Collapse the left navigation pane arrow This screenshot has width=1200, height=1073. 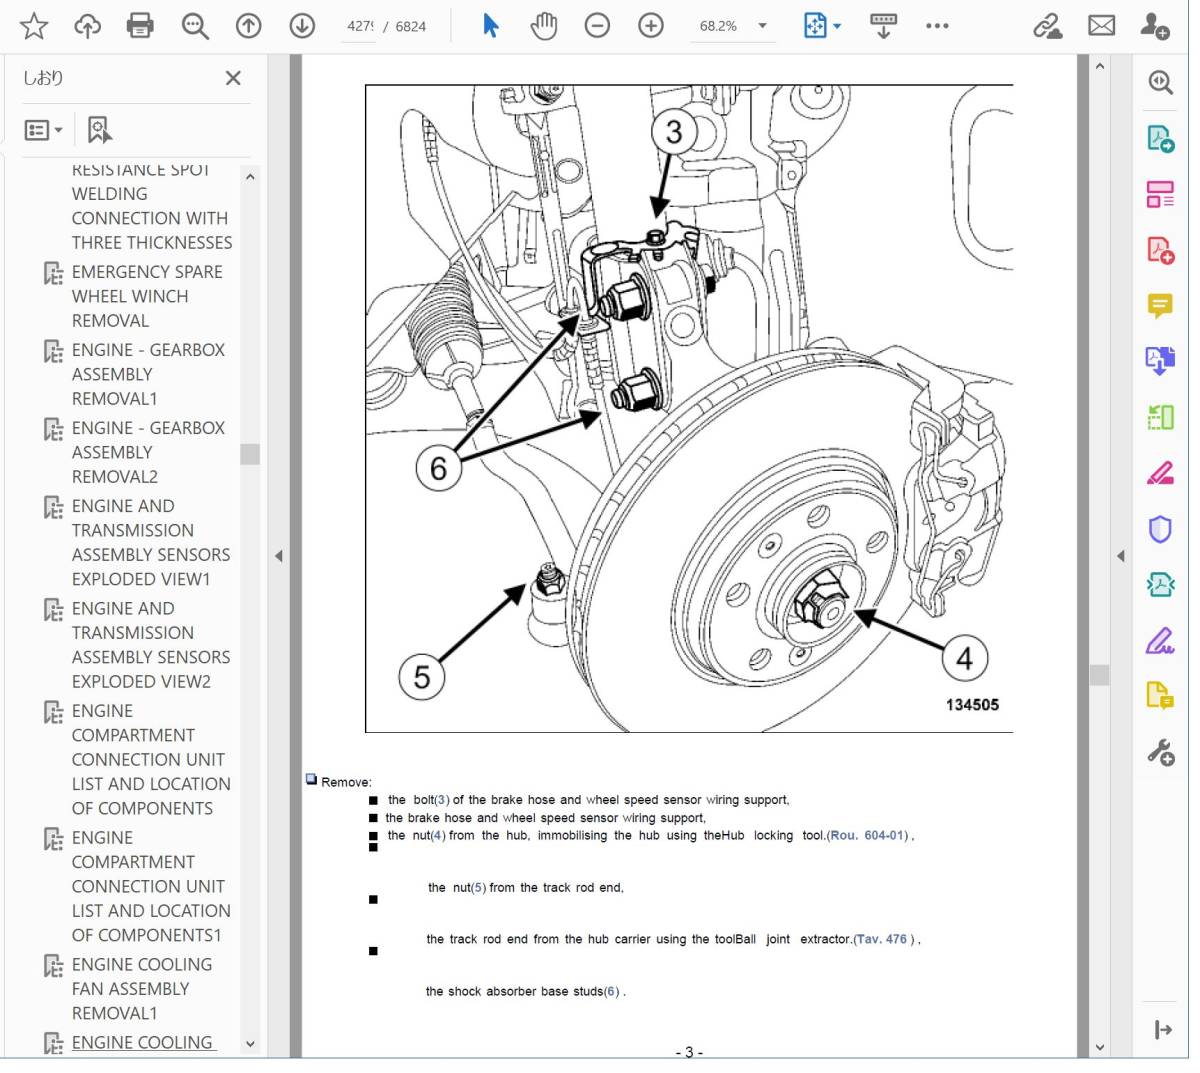[x=279, y=556]
